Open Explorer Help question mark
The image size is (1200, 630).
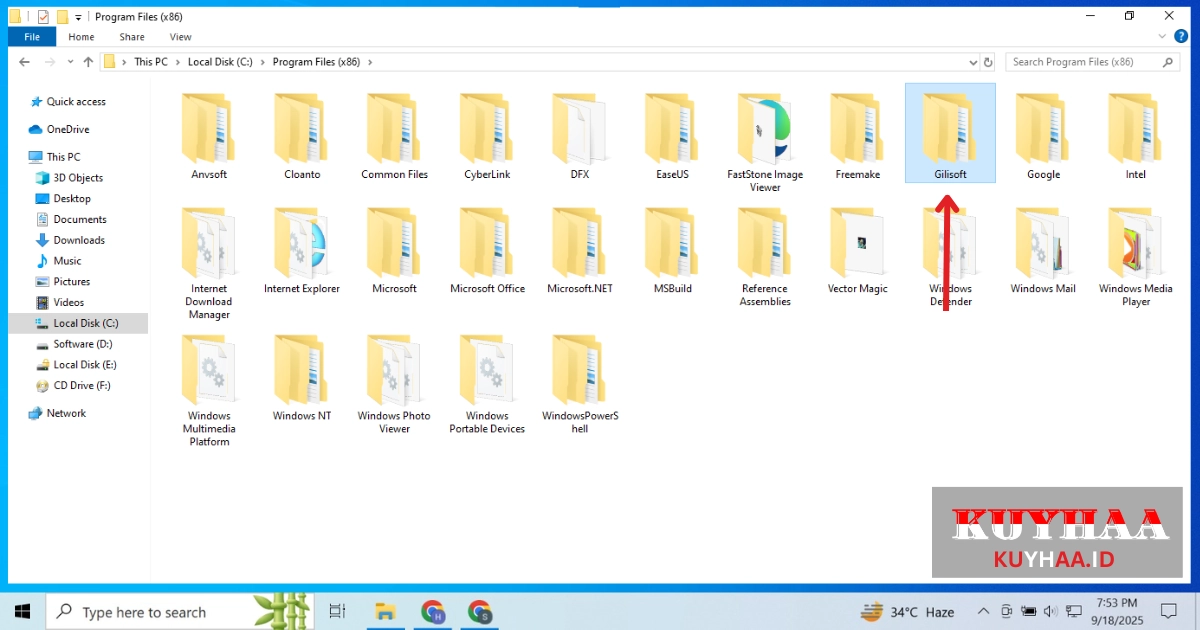click(1181, 36)
